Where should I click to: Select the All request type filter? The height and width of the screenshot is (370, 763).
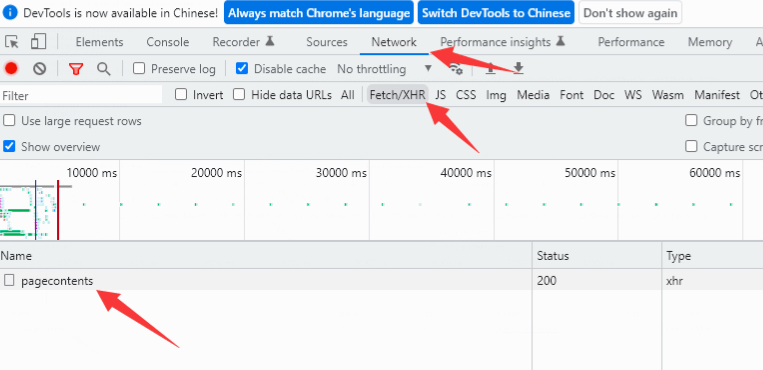347,95
